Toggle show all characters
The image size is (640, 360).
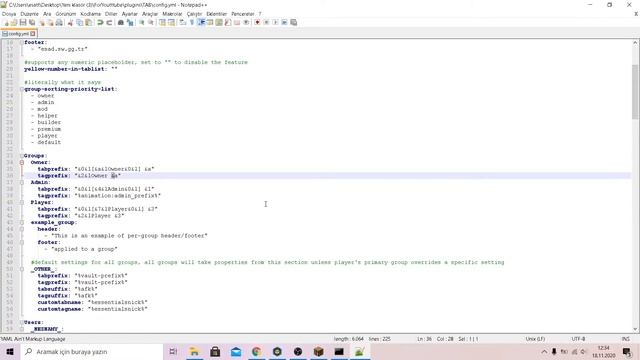192,22
